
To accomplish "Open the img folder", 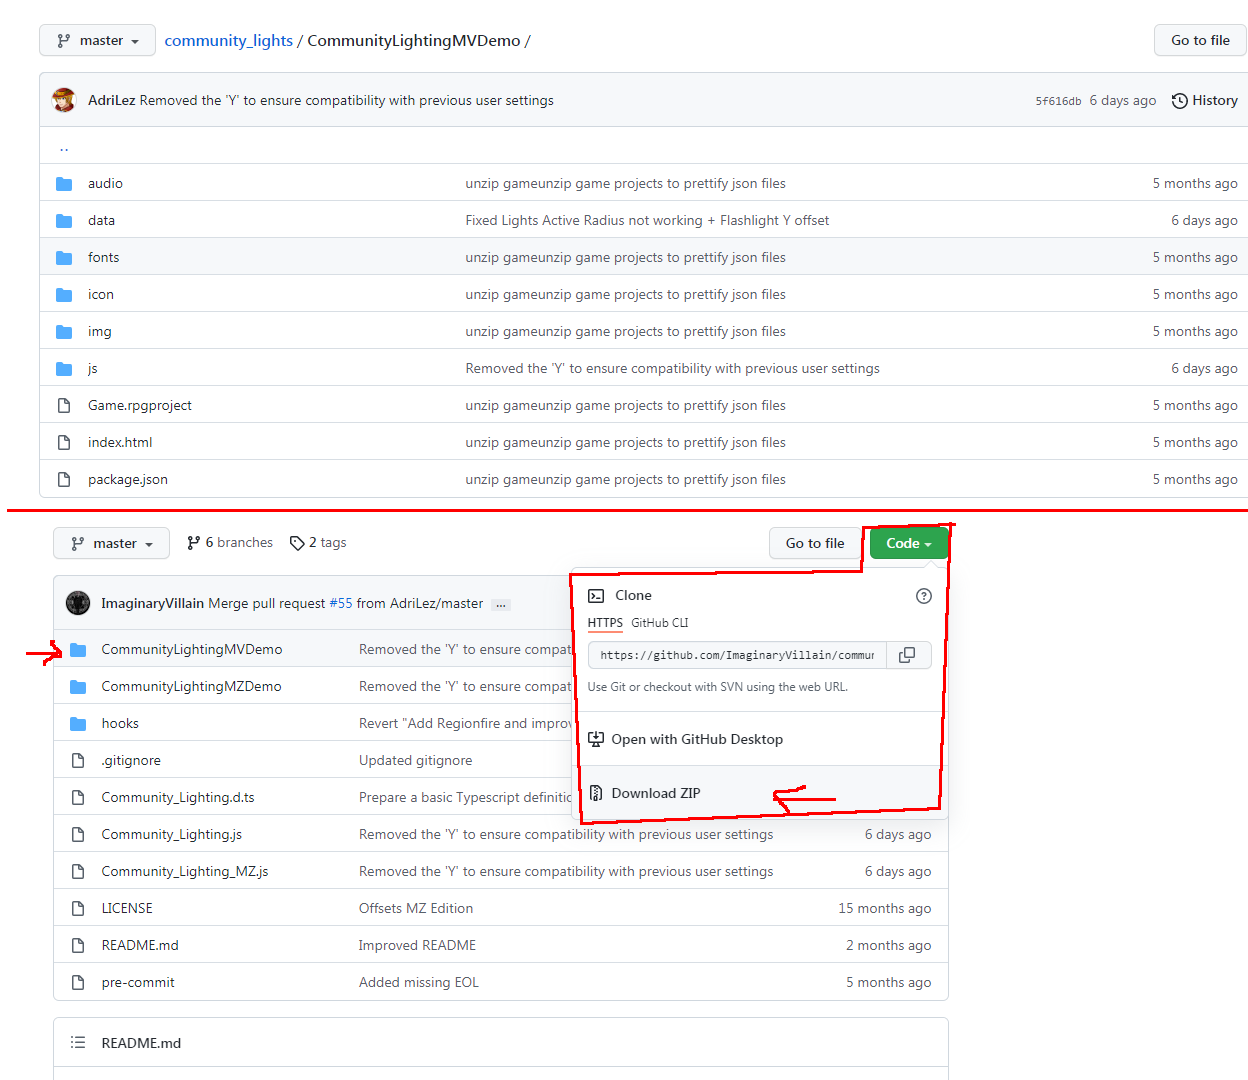I will 99,331.
